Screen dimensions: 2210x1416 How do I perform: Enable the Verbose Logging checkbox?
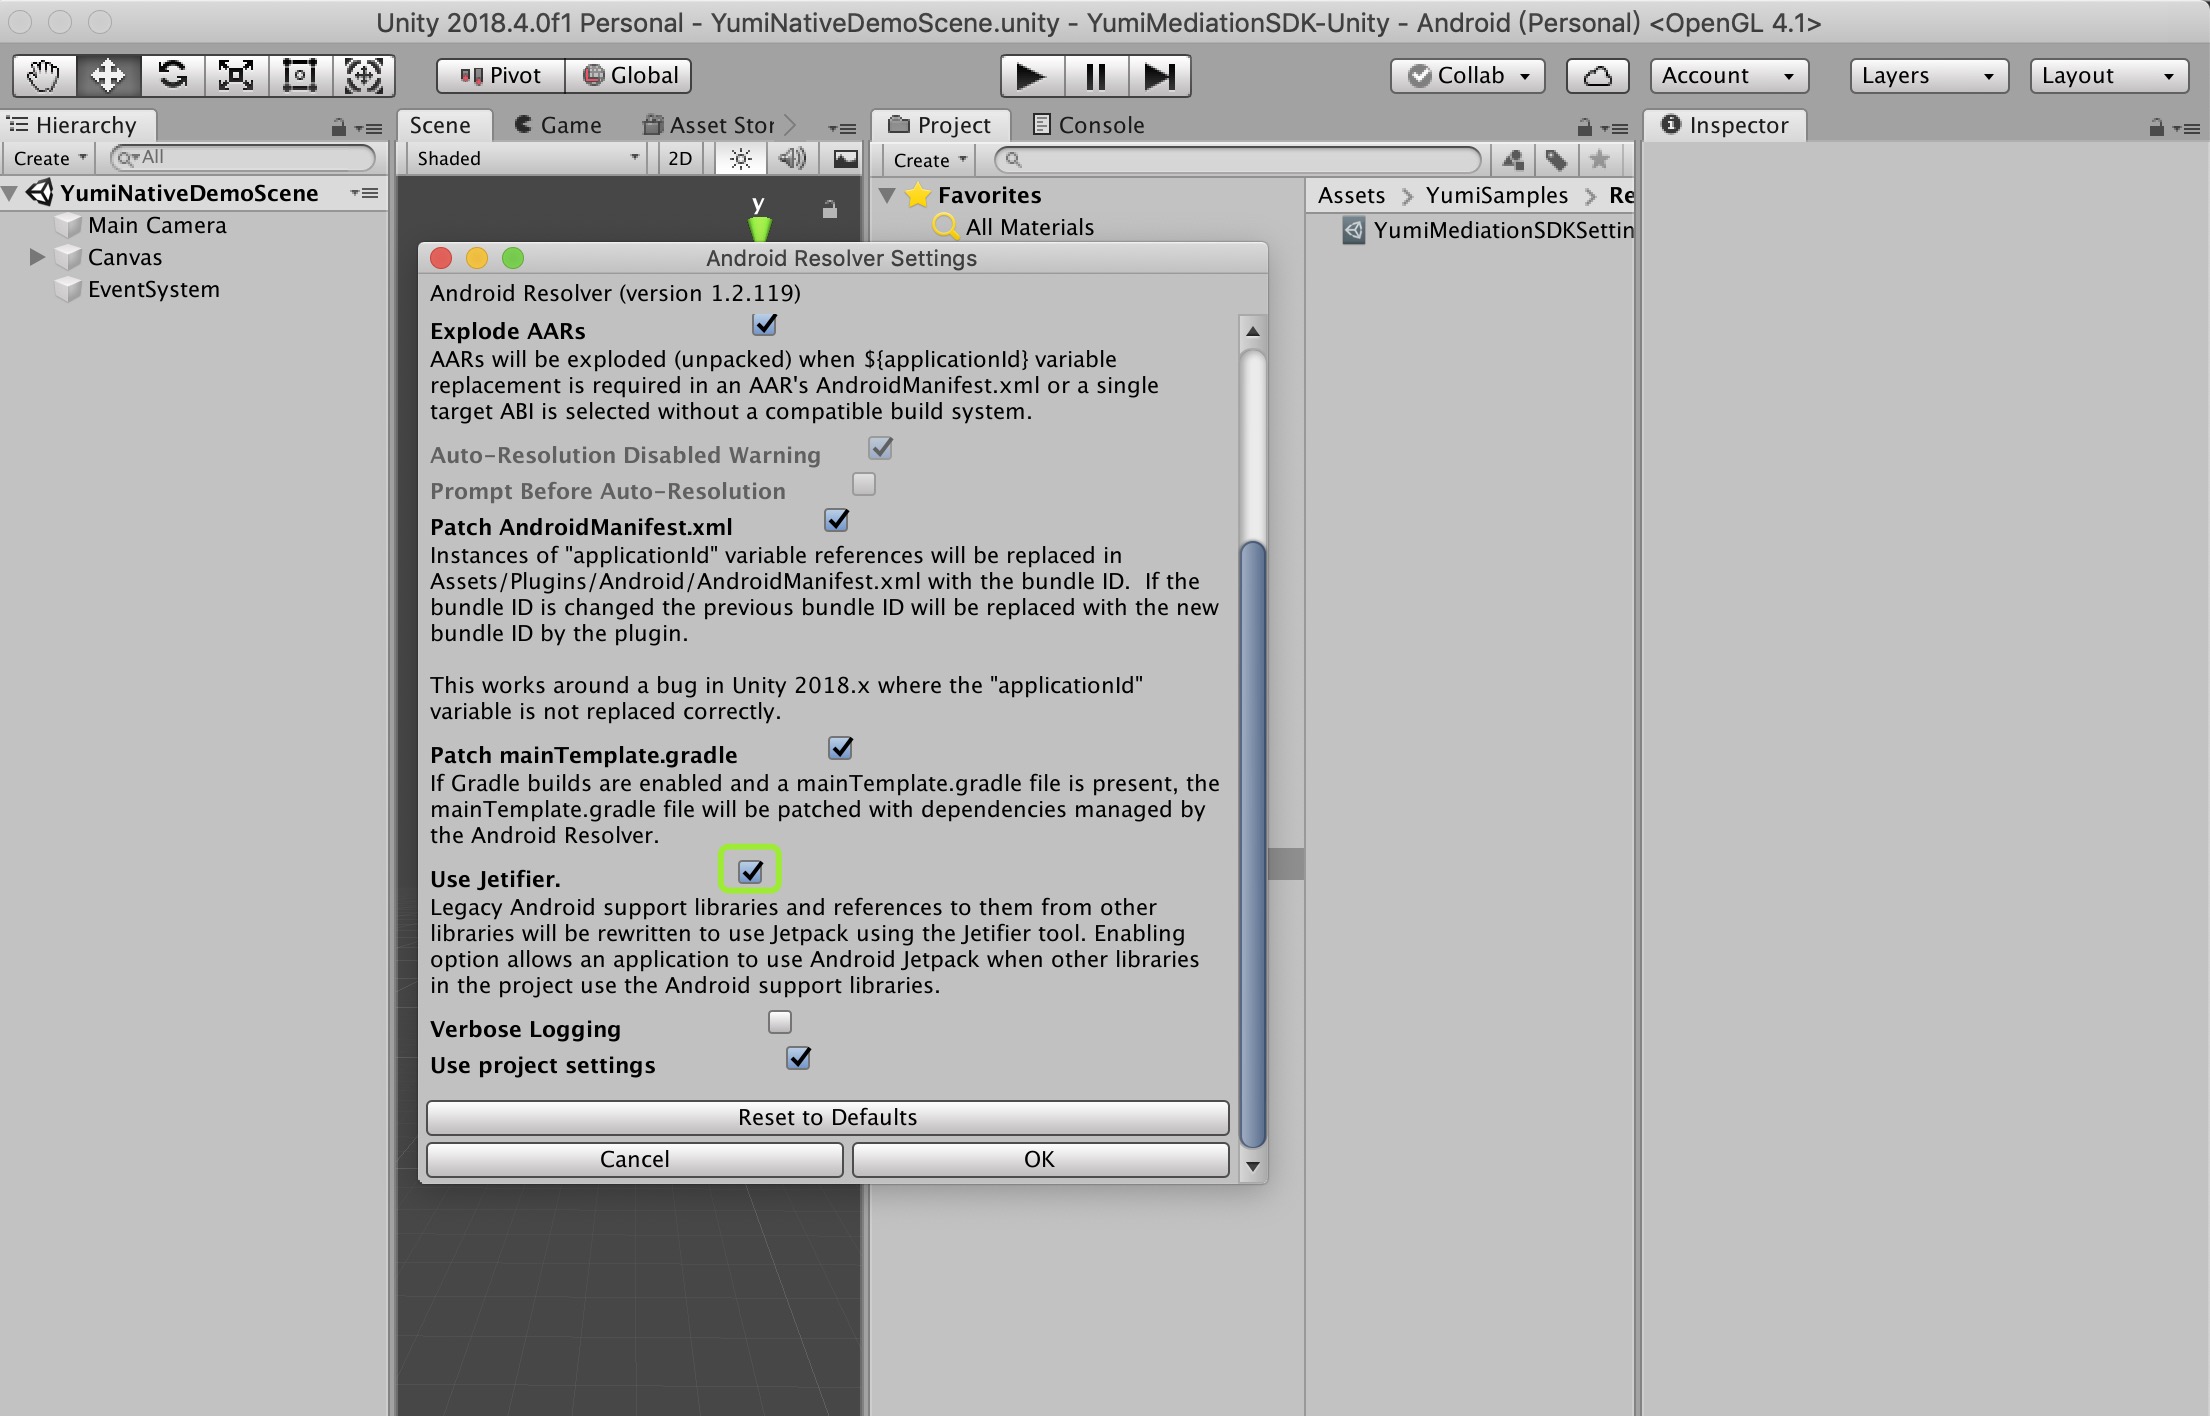click(x=779, y=1022)
